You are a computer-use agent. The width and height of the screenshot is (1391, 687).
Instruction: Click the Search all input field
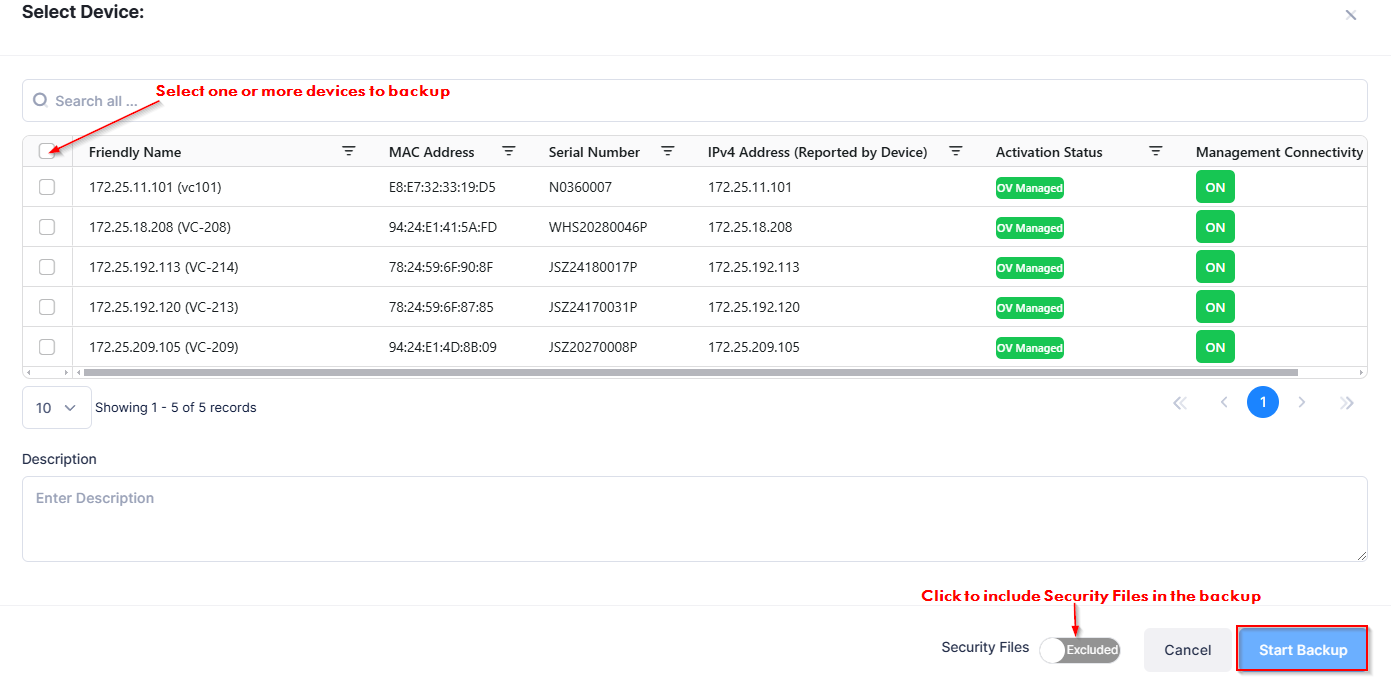[700, 101]
